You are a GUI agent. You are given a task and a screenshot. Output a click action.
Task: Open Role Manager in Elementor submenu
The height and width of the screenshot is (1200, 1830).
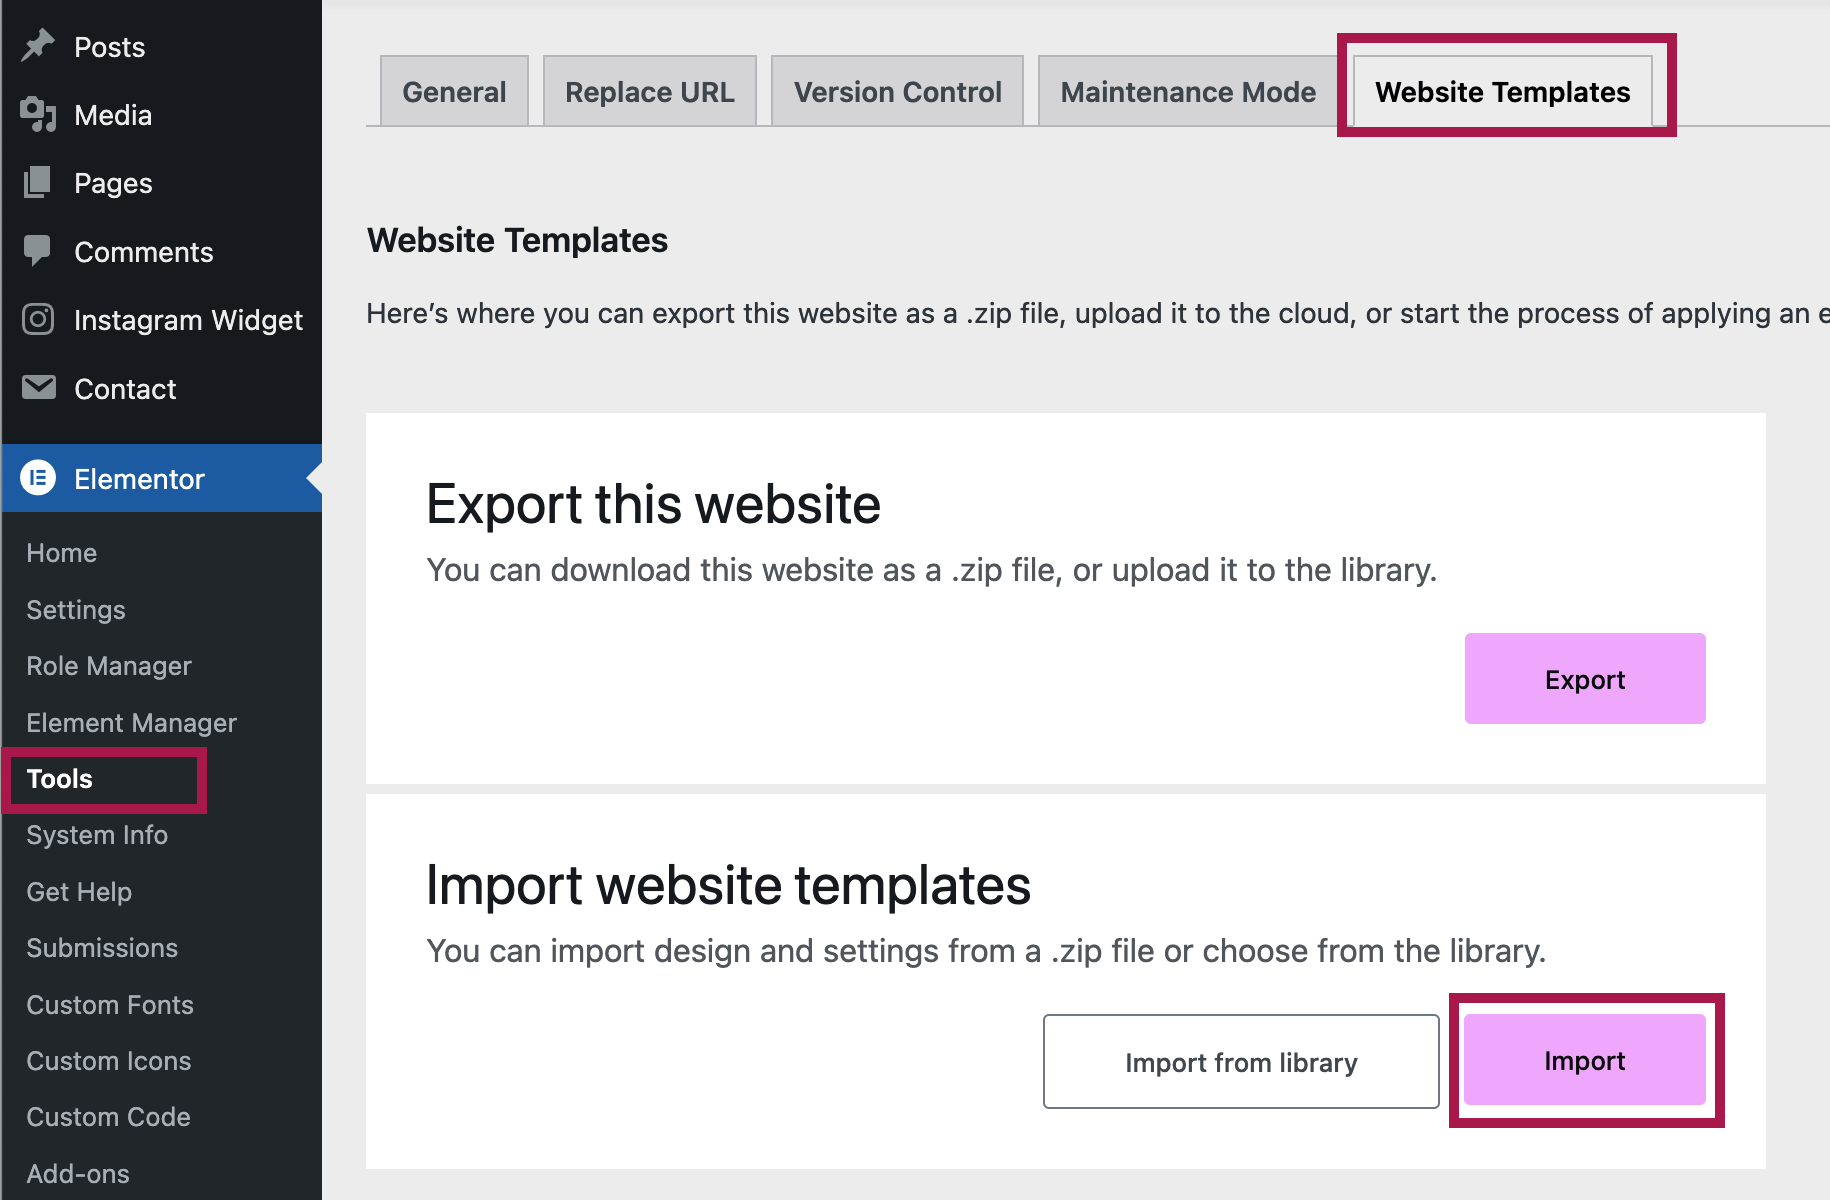pyautogui.click(x=109, y=666)
